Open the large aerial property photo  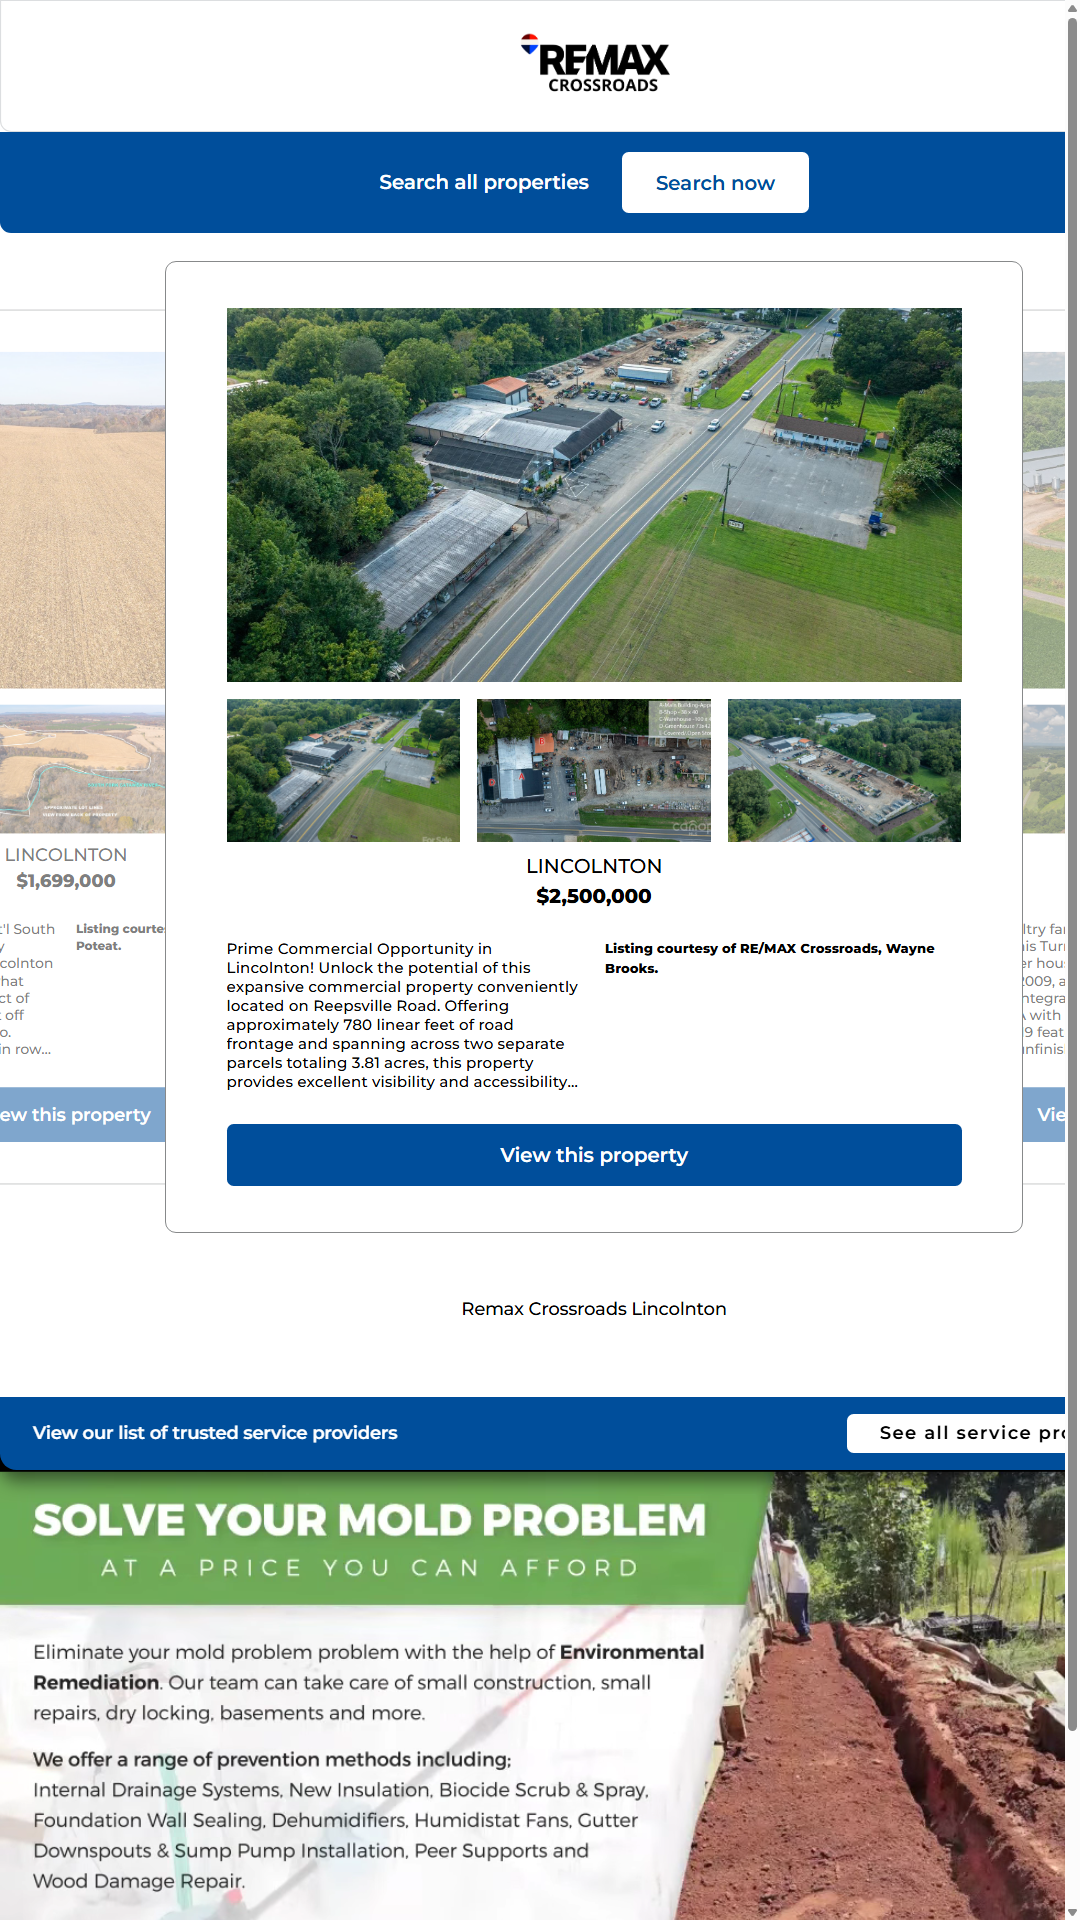click(594, 495)
